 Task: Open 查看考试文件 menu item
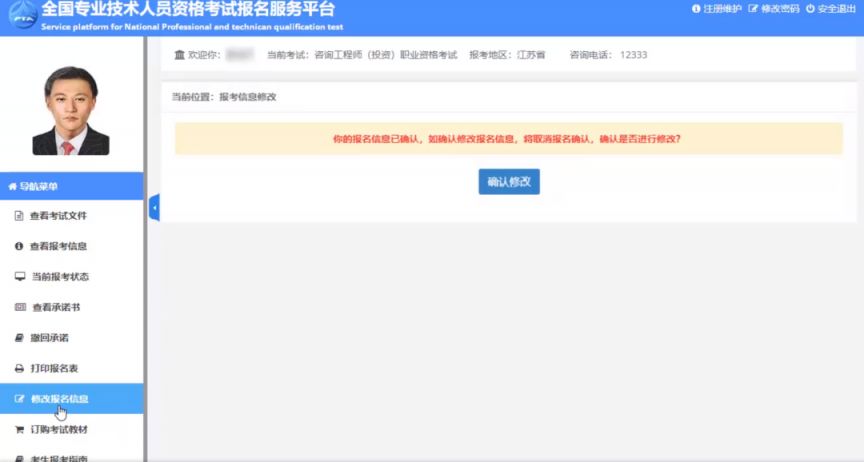72,216
